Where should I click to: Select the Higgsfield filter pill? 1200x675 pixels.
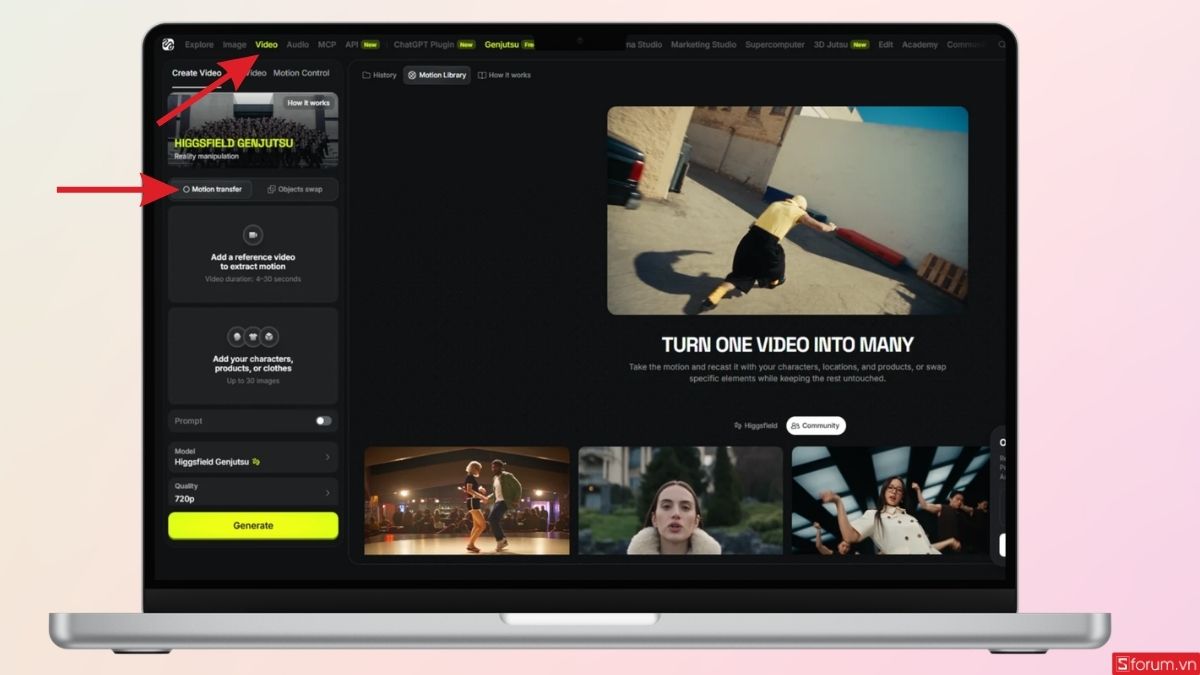756,426
